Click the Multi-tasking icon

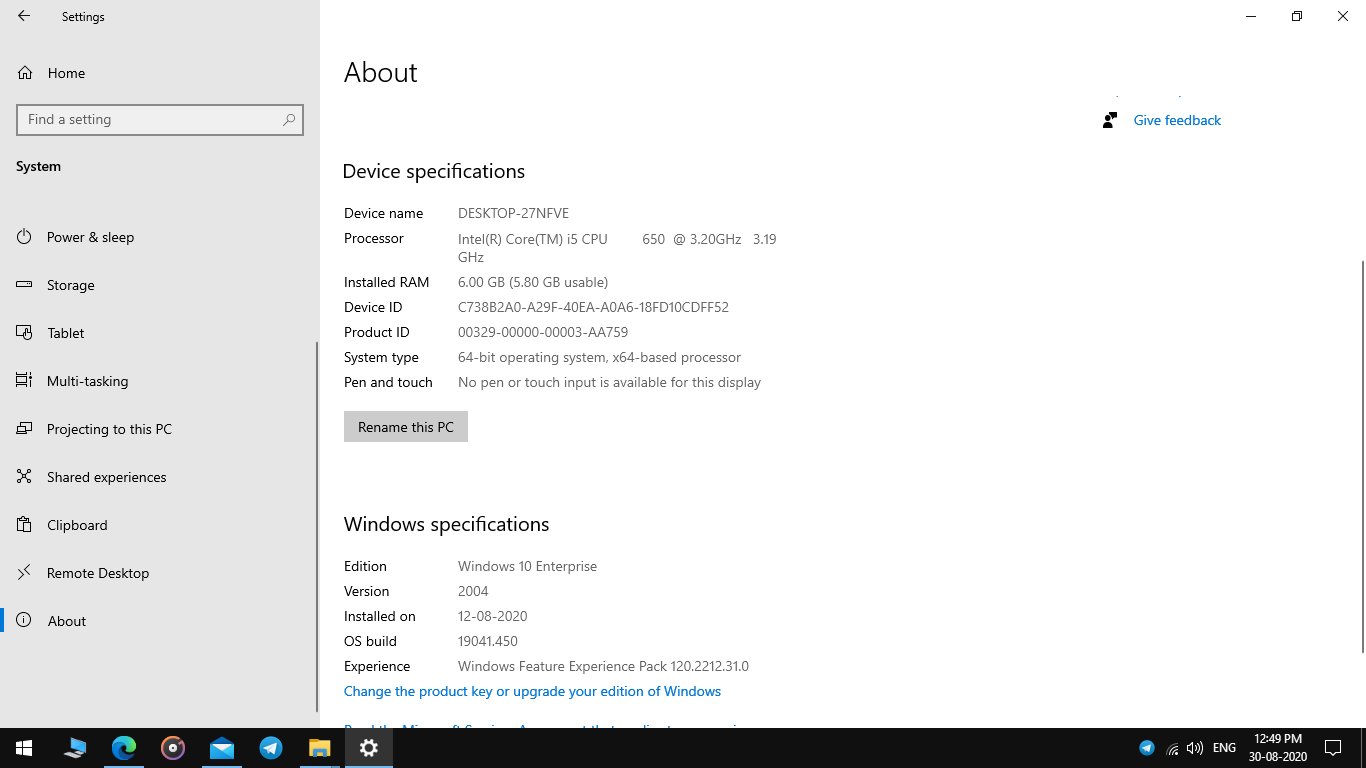24,381
